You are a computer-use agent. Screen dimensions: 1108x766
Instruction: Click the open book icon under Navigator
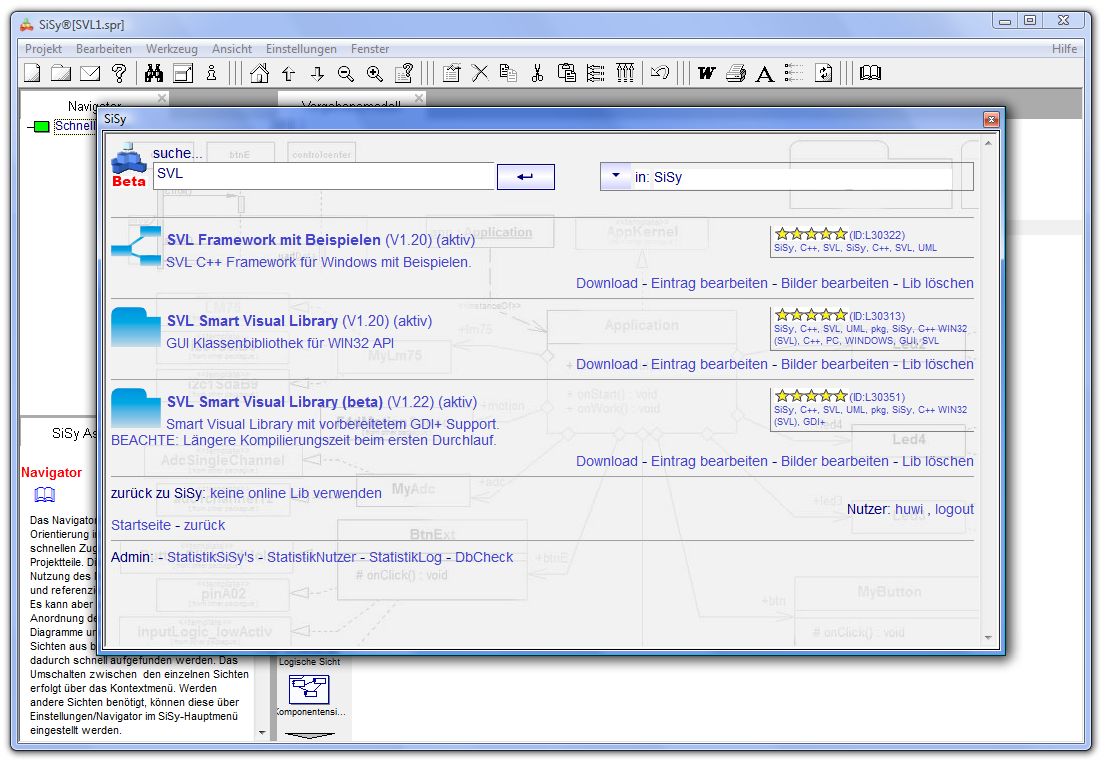[x=45, y=495]
